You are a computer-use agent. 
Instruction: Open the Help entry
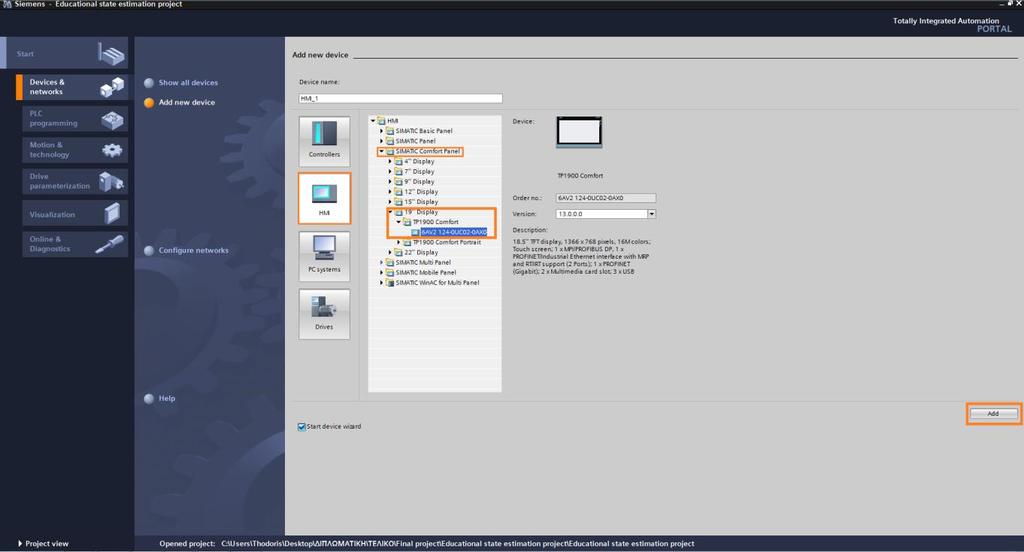[x=160, y=398]
